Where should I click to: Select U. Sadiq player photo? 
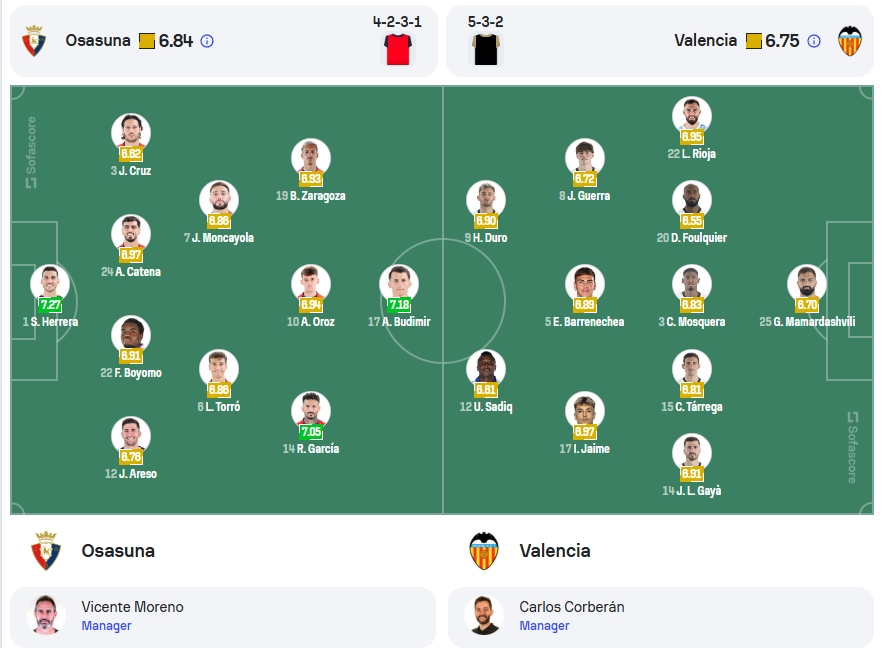pyautogui.click(x=486, y=369)
